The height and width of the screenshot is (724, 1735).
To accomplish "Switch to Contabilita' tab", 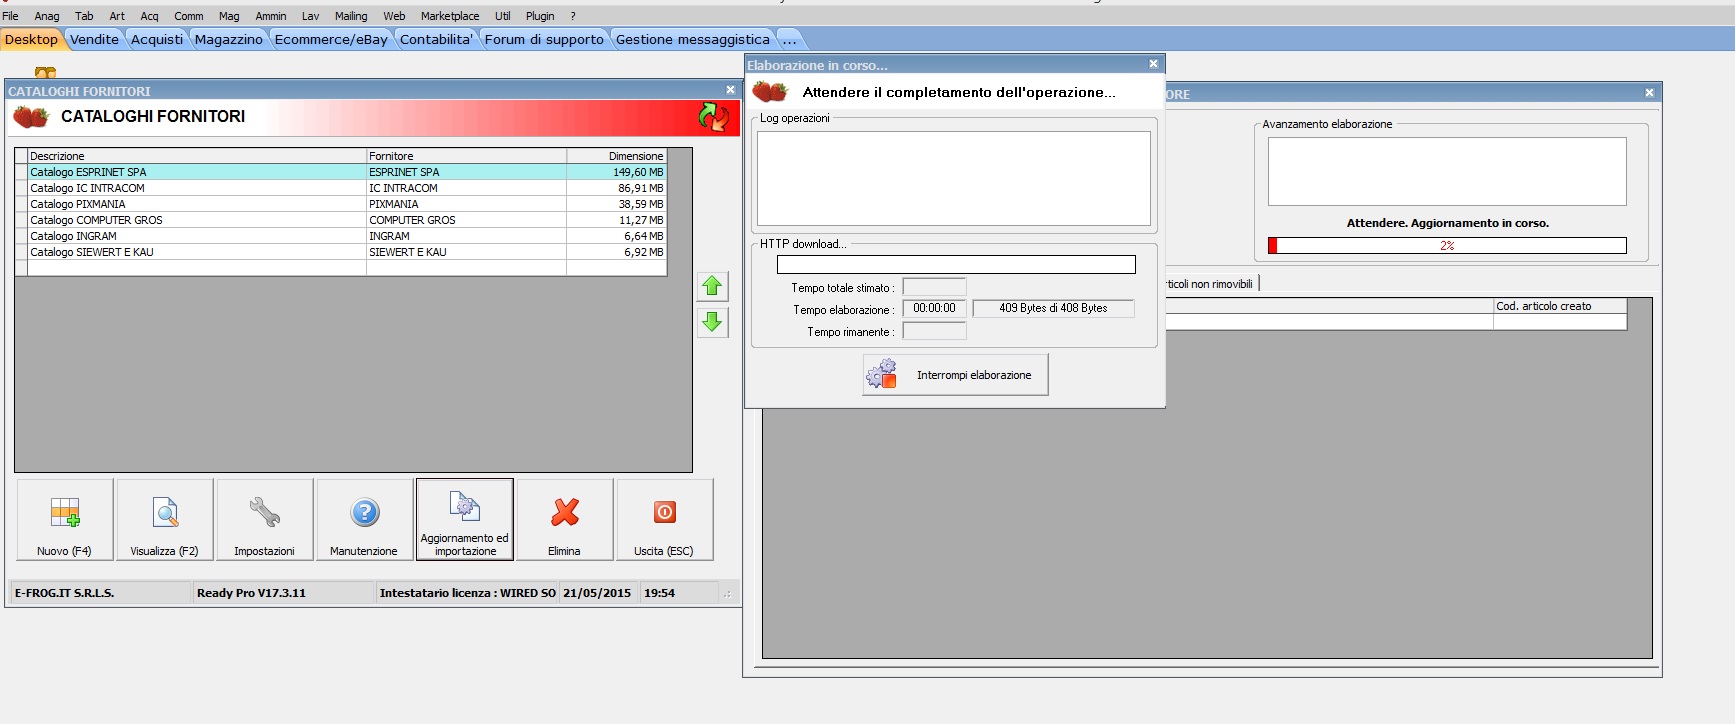I will (x=436, y=40).
